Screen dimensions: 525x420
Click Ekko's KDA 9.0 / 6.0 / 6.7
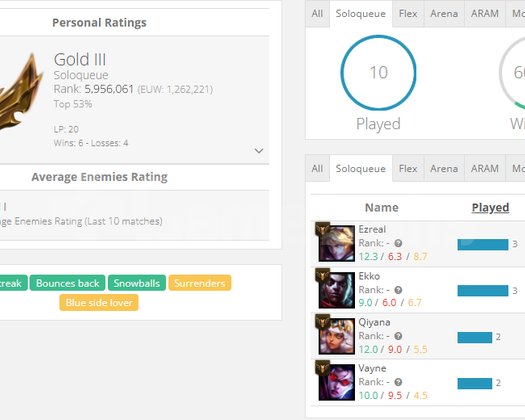(390, 303)
